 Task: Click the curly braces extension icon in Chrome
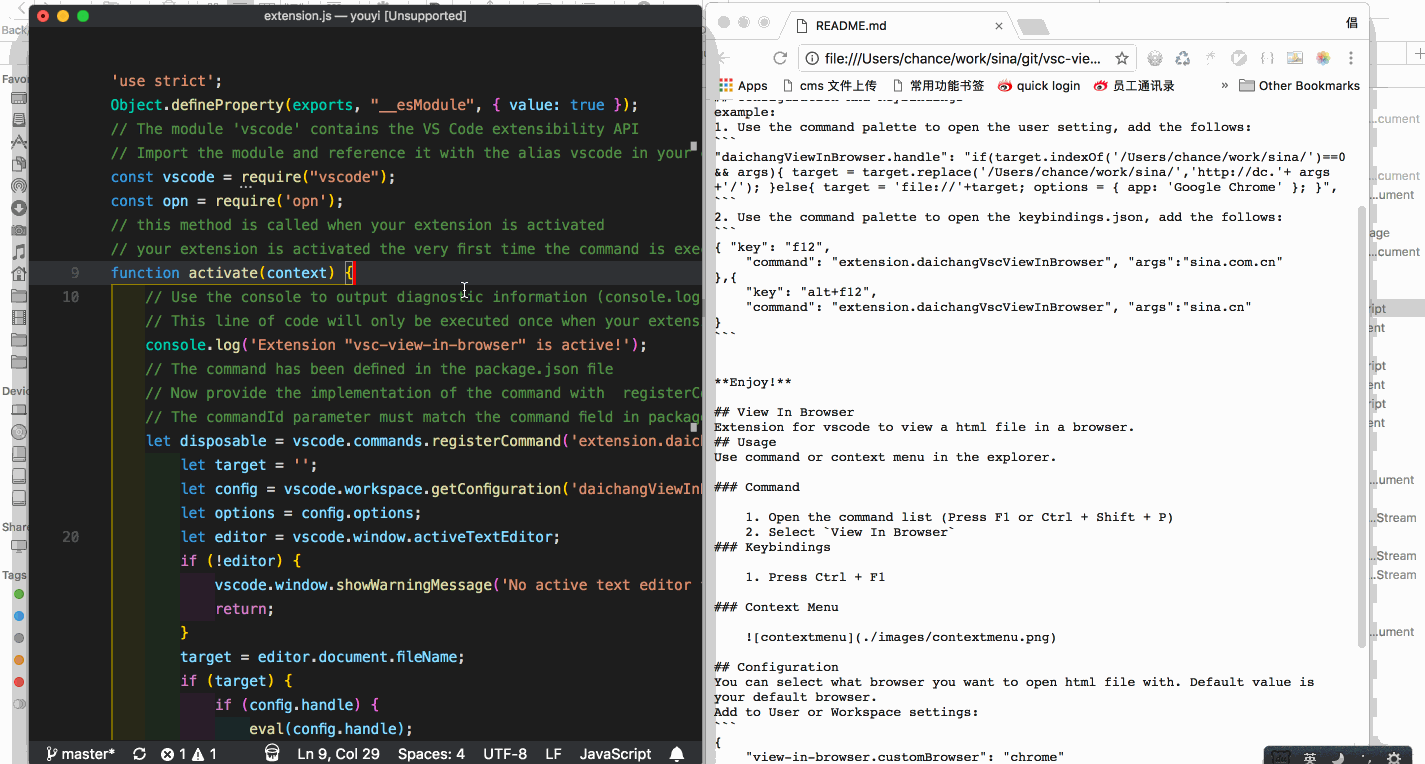1267,58
